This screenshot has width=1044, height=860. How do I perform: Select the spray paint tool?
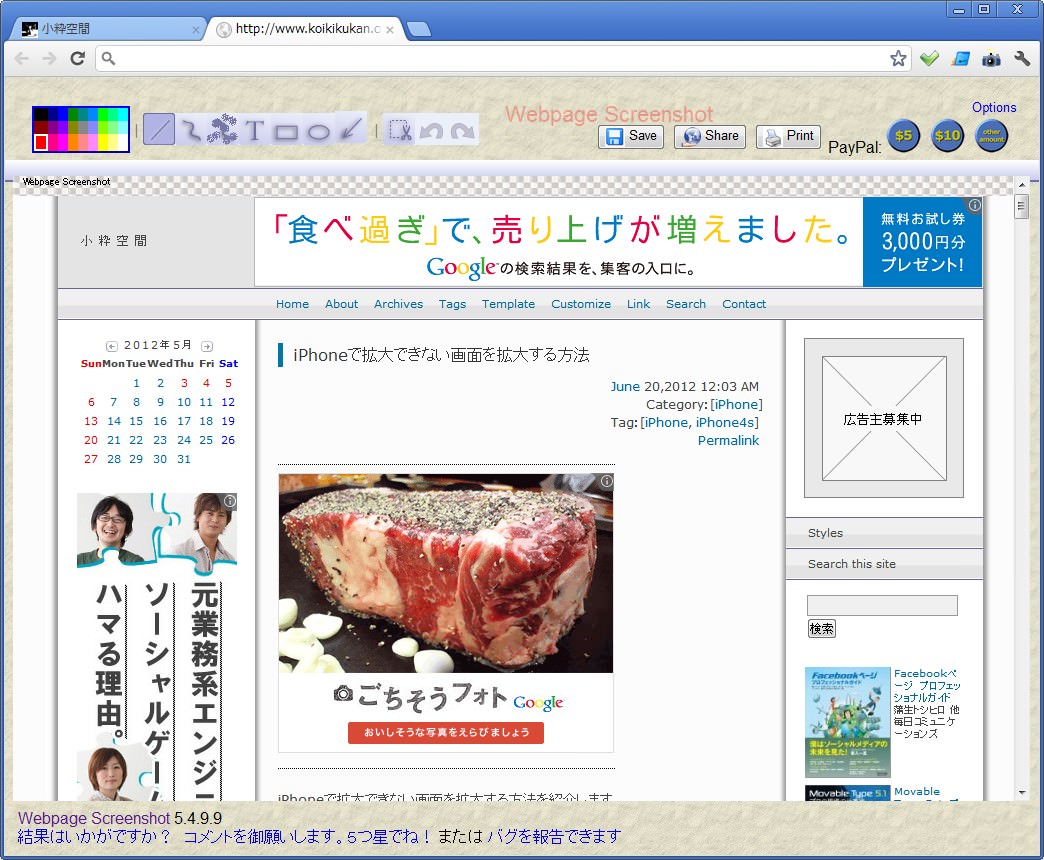(x=222, y=129)
